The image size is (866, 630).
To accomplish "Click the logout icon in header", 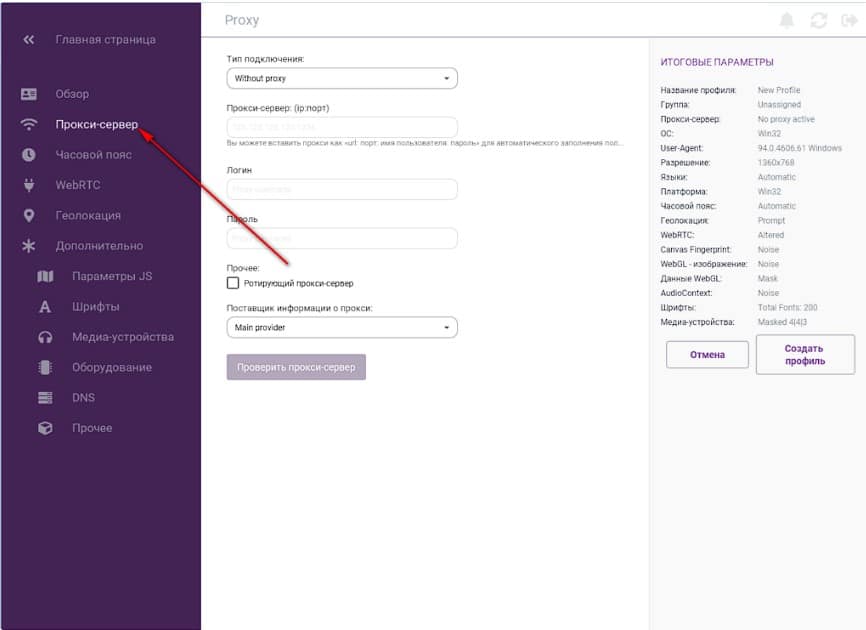I will 848,21.
